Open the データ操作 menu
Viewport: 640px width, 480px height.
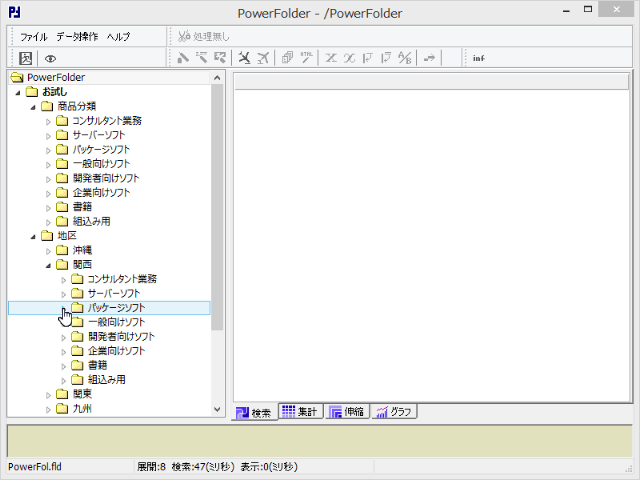[77, 37]
